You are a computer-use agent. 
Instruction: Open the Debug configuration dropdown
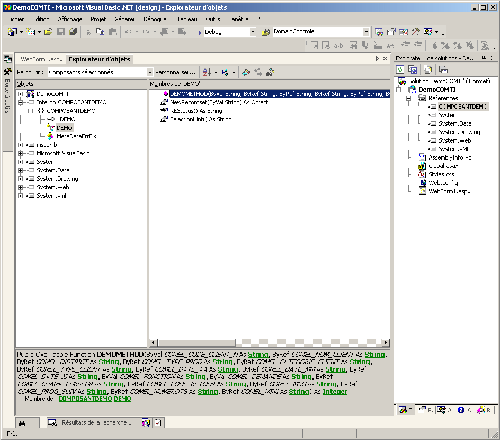(x=253, y=32)
